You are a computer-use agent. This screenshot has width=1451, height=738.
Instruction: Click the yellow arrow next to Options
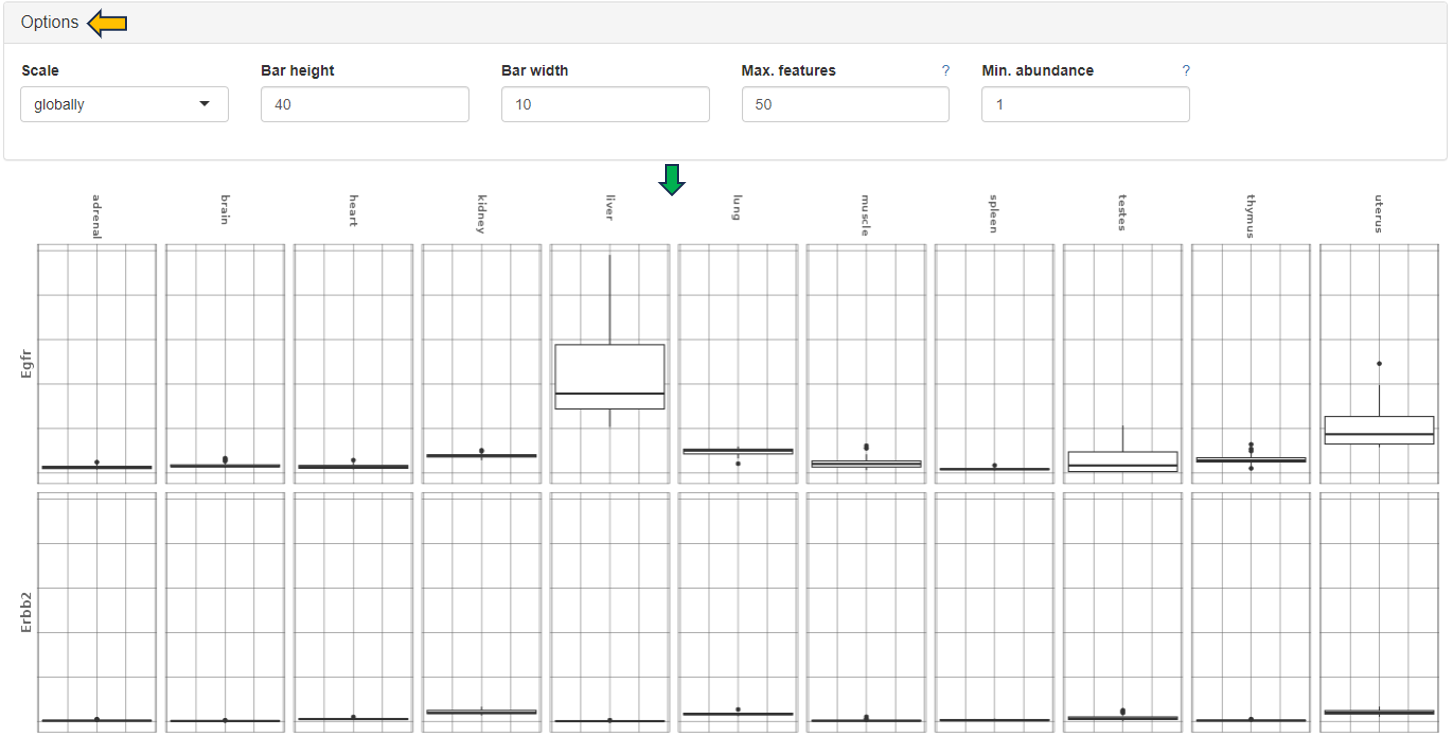click(x=107, y=23)
